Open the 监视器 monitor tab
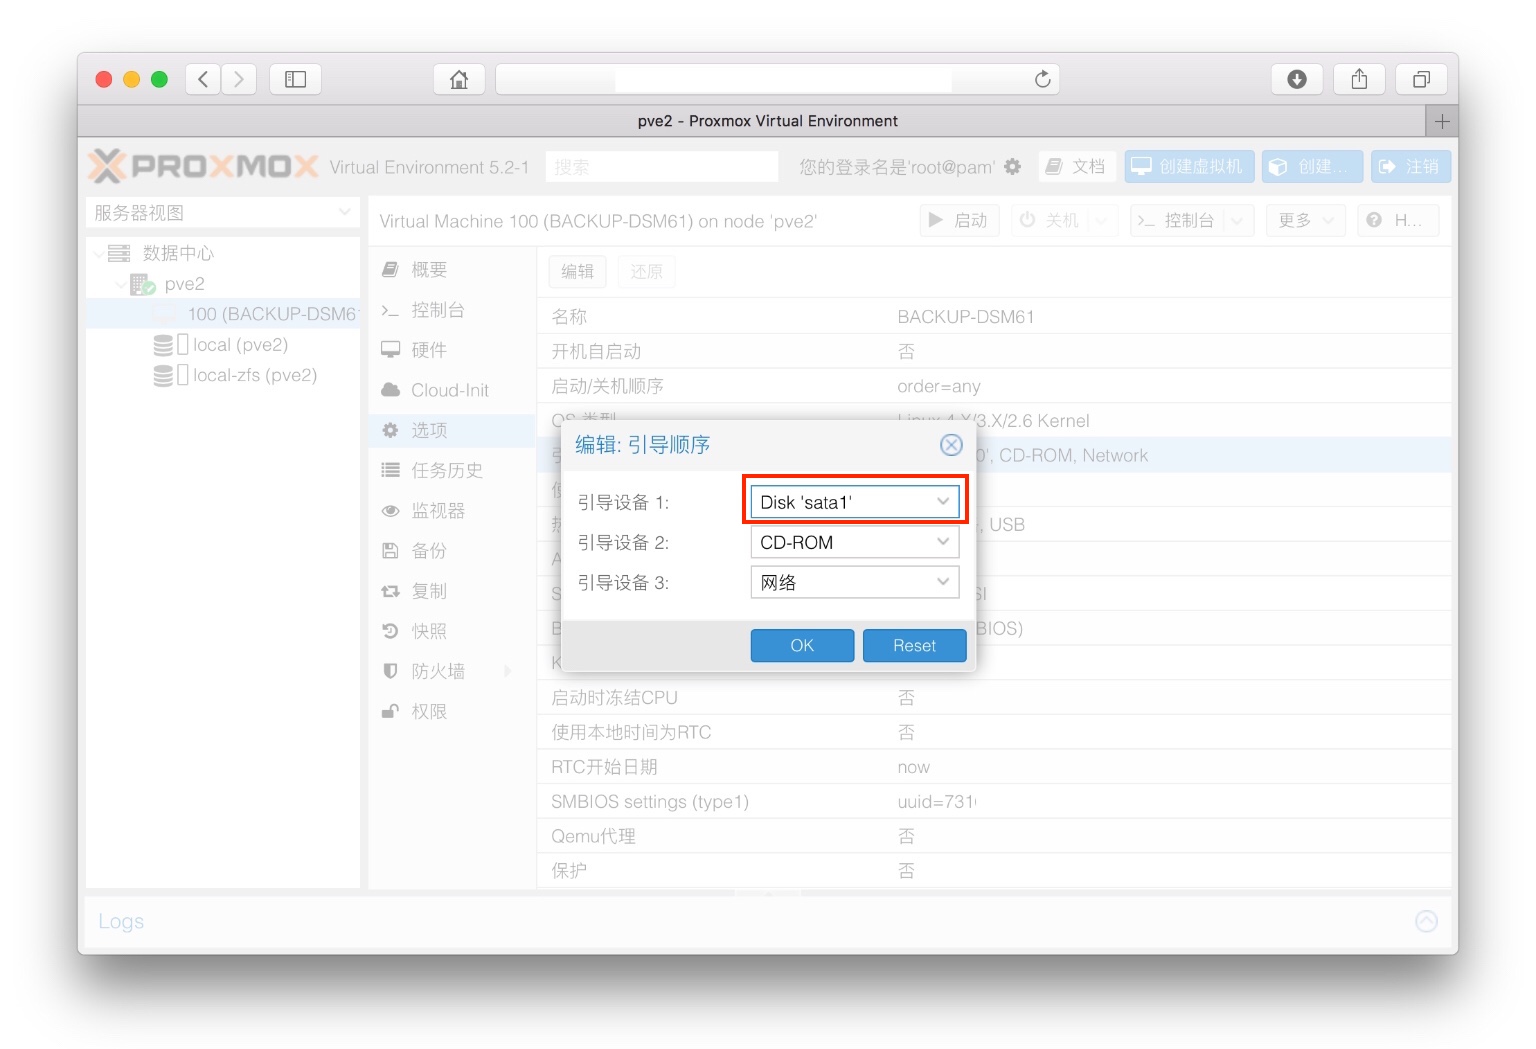1536x1049 pixels. click(452, 511)
